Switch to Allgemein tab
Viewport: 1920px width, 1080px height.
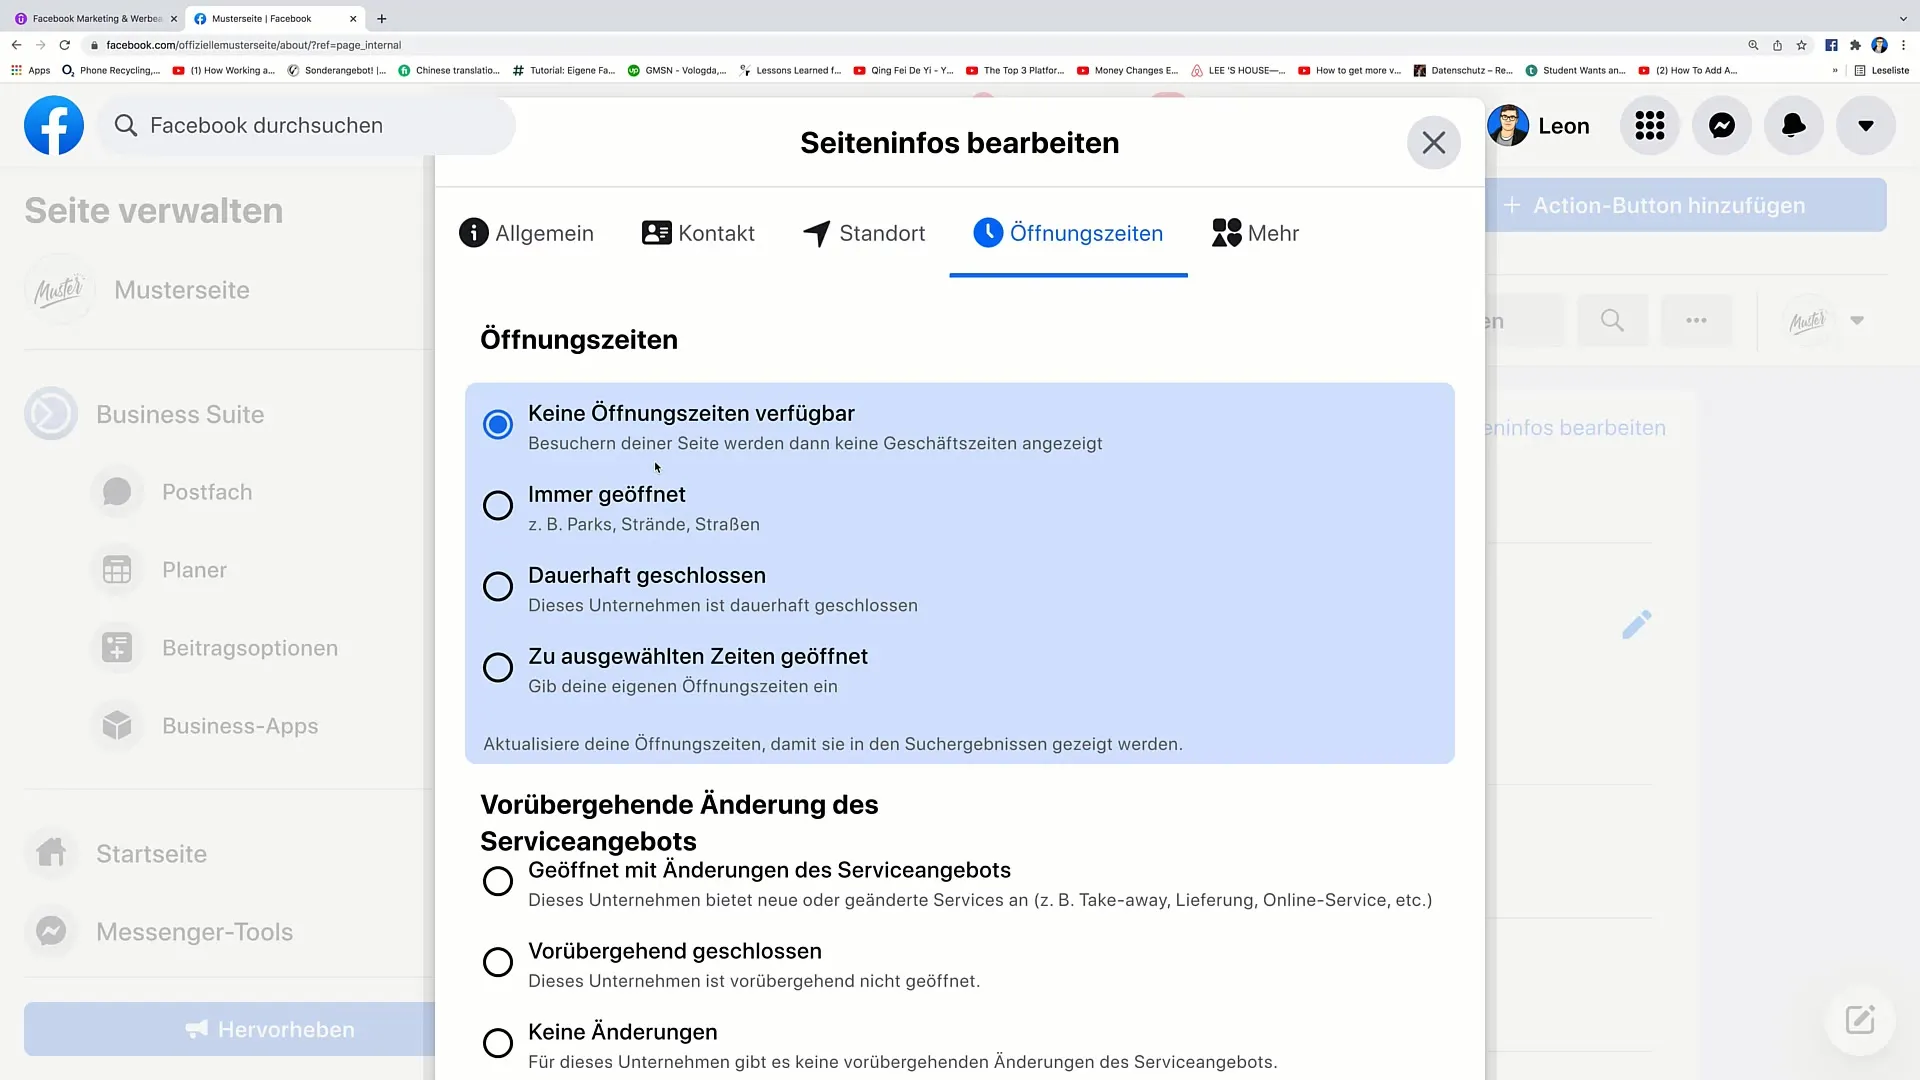pyautogui.click(x=526, y=233)
